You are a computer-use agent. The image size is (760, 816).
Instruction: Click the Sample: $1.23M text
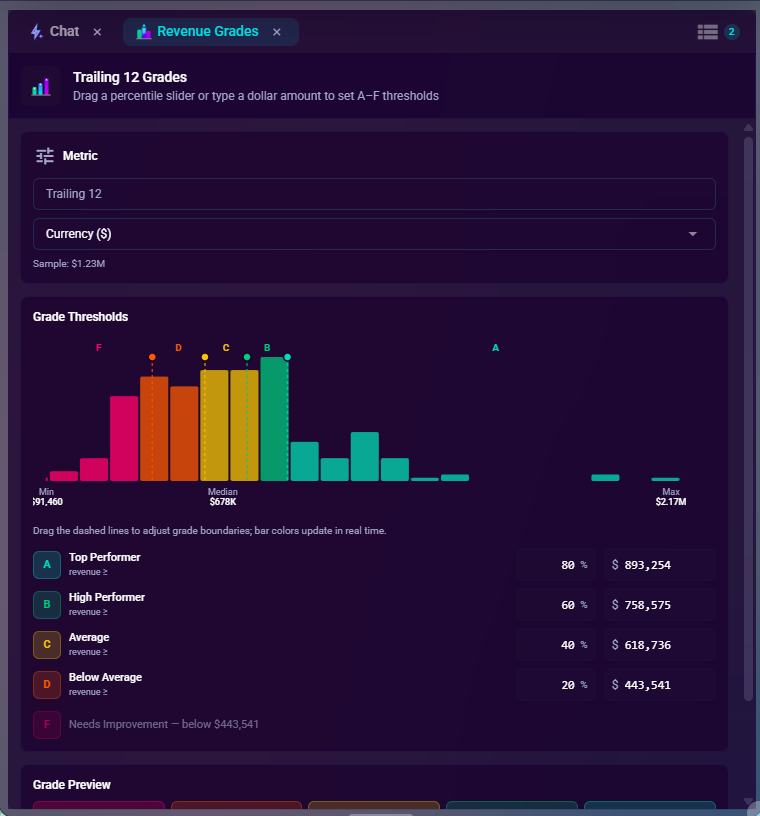[69, 264]
